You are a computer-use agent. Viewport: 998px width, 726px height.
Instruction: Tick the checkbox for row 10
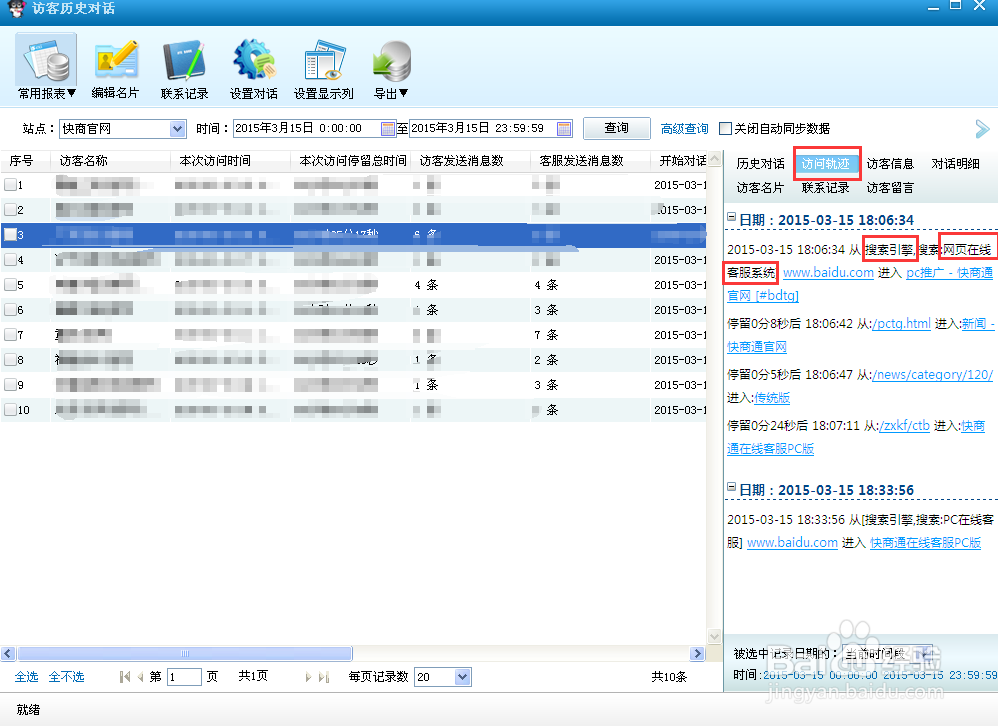pyautogui.click(x=10, y=410)
